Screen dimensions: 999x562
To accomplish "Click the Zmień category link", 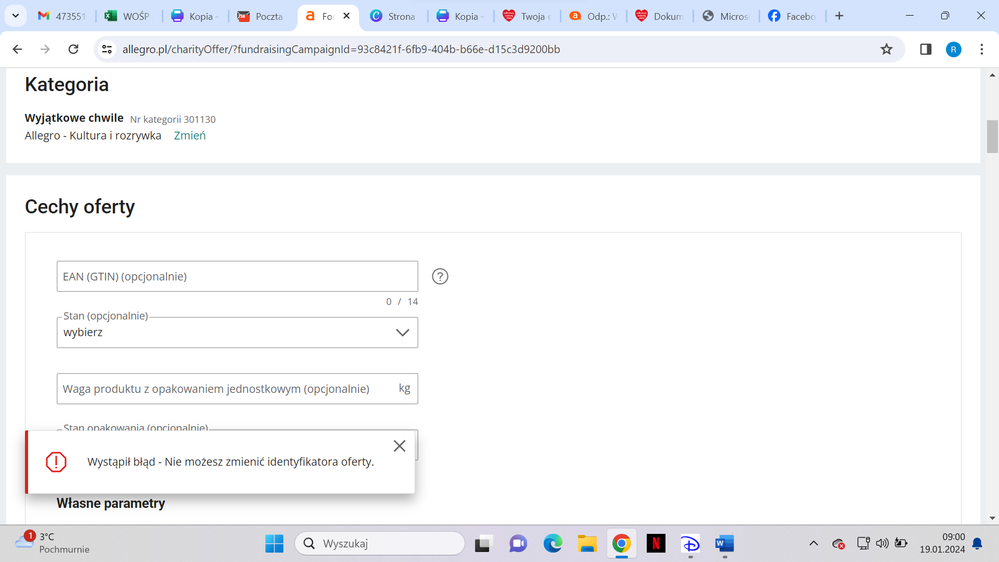I will 189,136.
